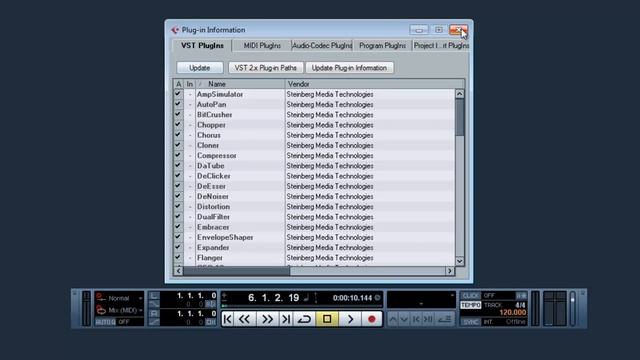The height and width of the screenshot is (360, 640).
Task: Click the left locator position value
Action: tap(197, 296)
